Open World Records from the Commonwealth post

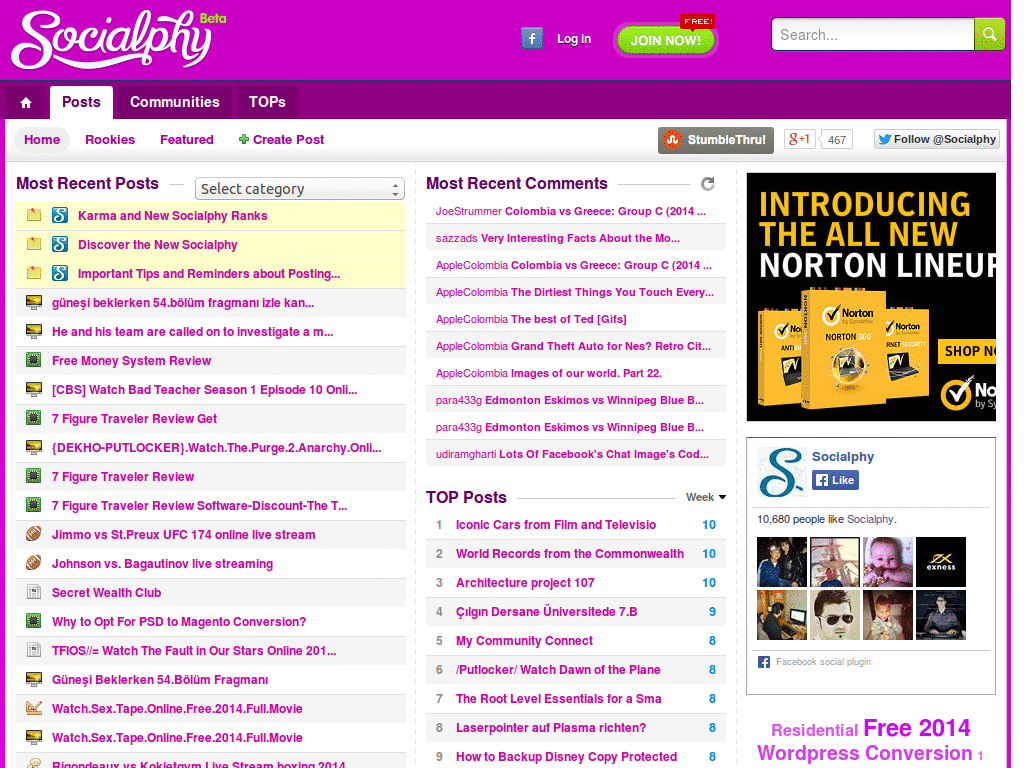[569, 553]
